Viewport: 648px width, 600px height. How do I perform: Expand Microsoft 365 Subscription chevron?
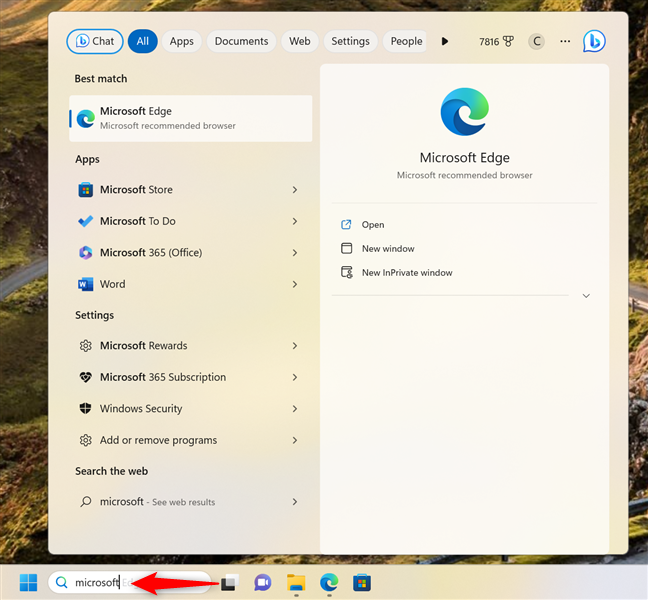pyautogui.click(x=295, y=377)
